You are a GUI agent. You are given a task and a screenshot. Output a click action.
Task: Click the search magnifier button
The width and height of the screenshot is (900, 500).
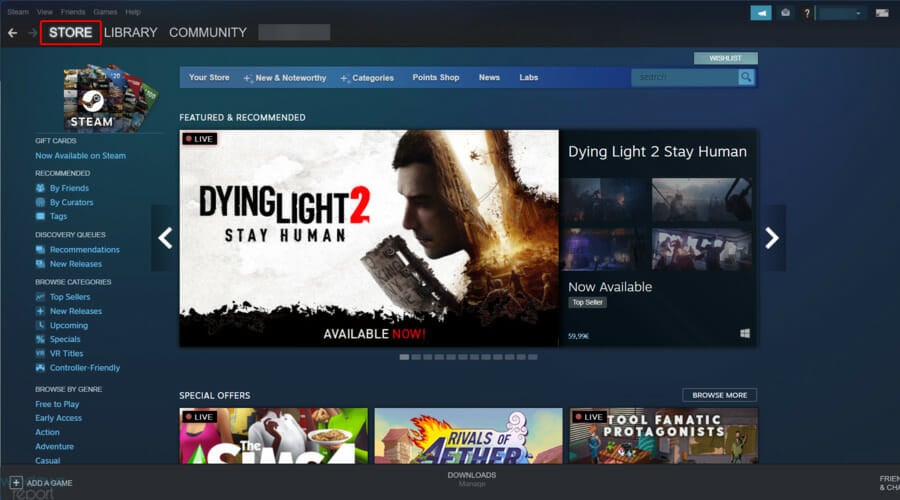tap(746, 77)
